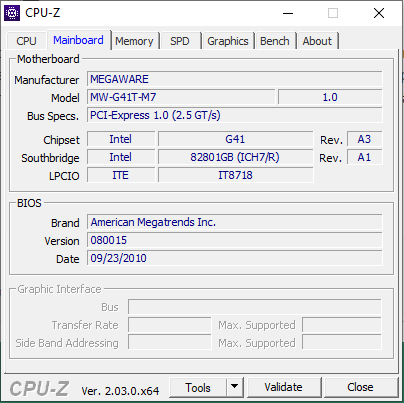Minimize the CPU-Z window
This screenshot has width=404, height=403.
288,13
